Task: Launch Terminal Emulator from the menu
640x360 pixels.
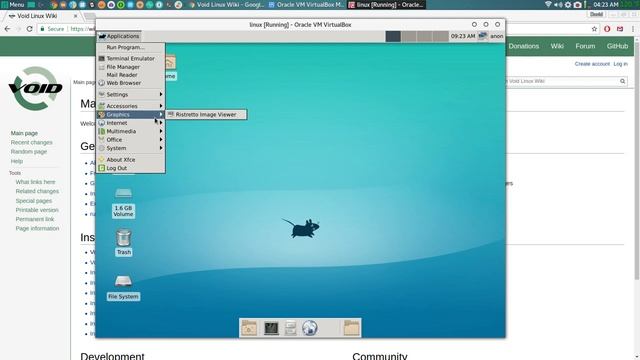Action: tap(131, 58)
